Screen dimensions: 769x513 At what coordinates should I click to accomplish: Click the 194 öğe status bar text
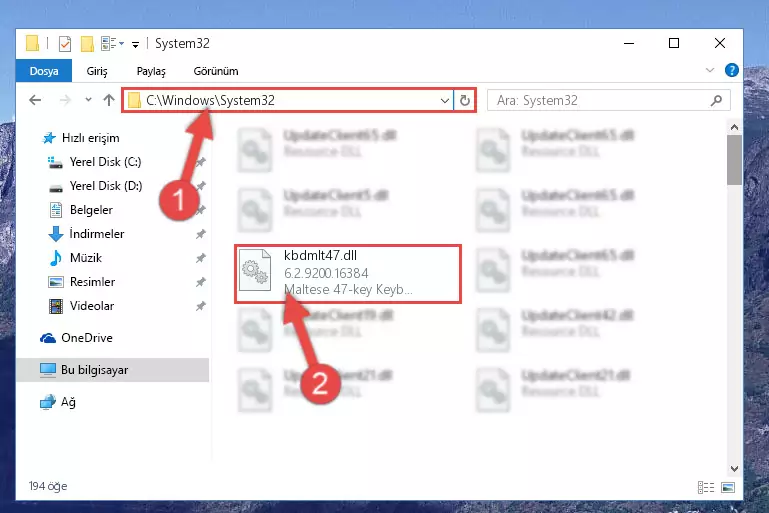tap(48, 486)
